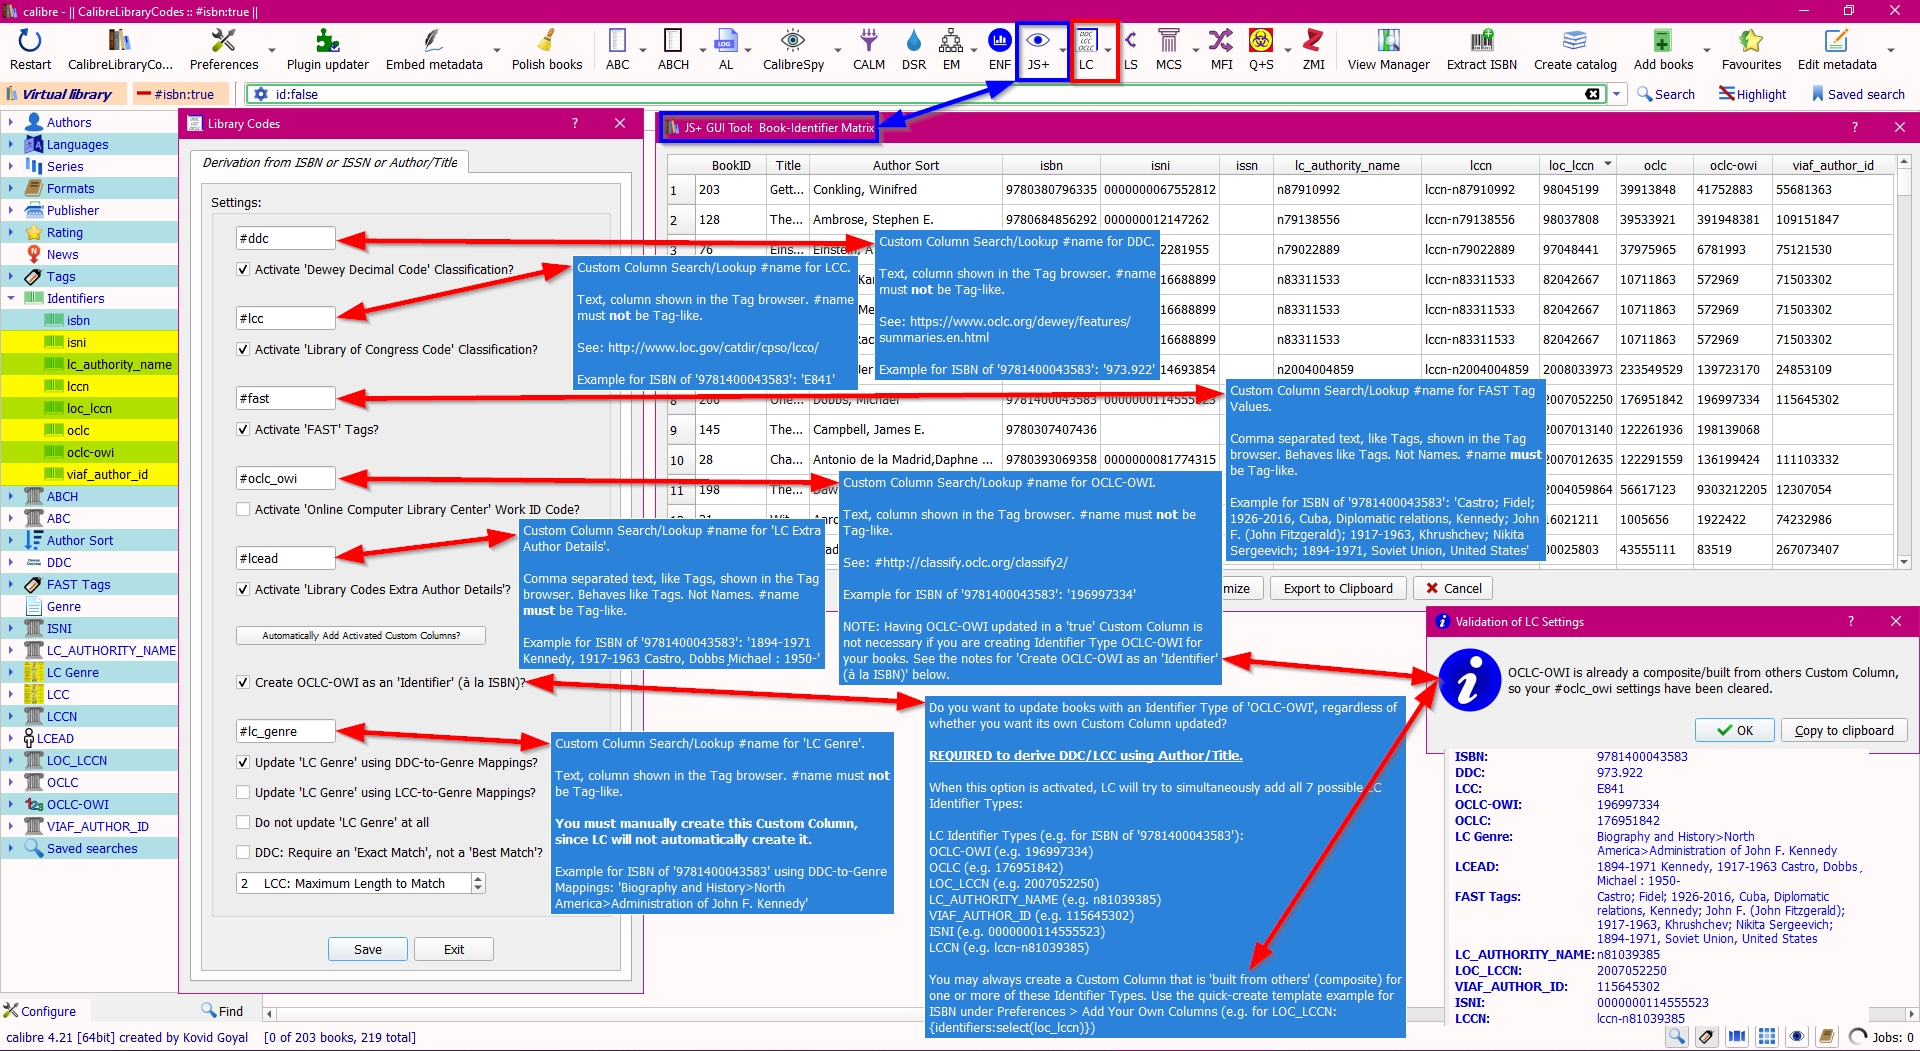
Task: Open the Favourites menu icon
Action: tap(1750, 41)
